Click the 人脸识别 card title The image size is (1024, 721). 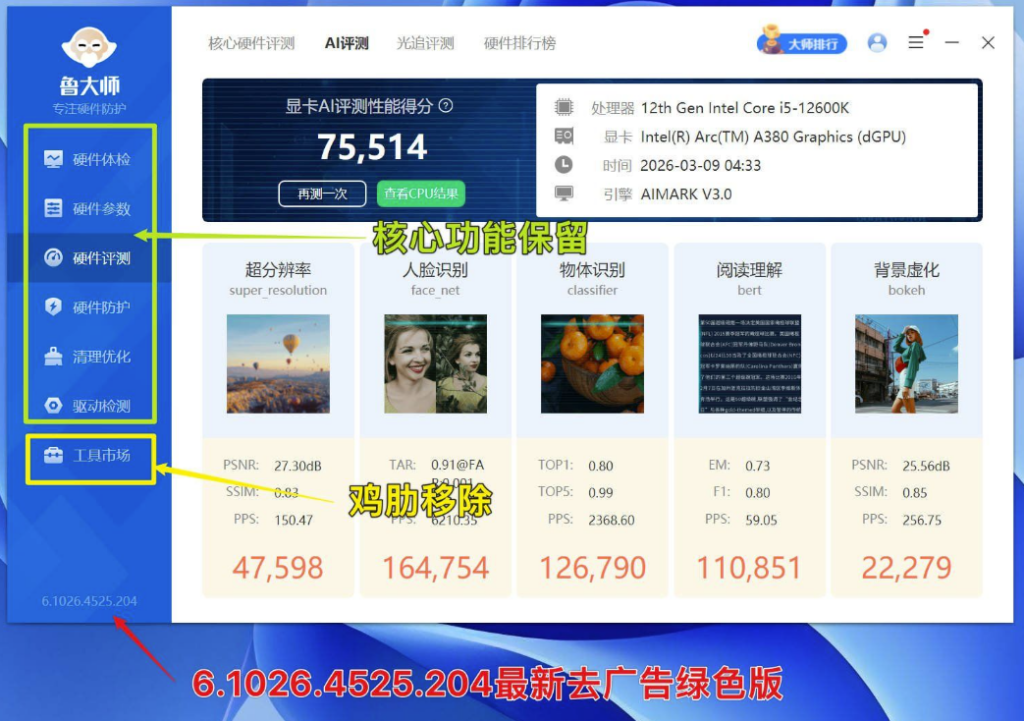[436, 270]
